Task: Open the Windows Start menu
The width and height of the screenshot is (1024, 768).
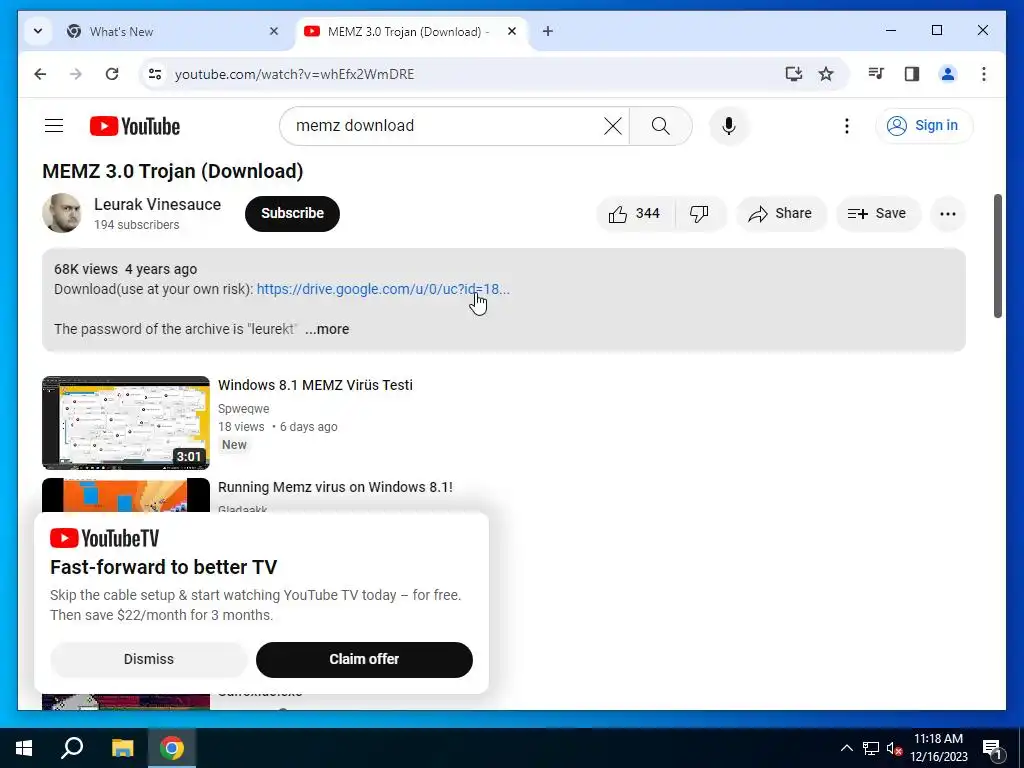Action: click(24, 748)
